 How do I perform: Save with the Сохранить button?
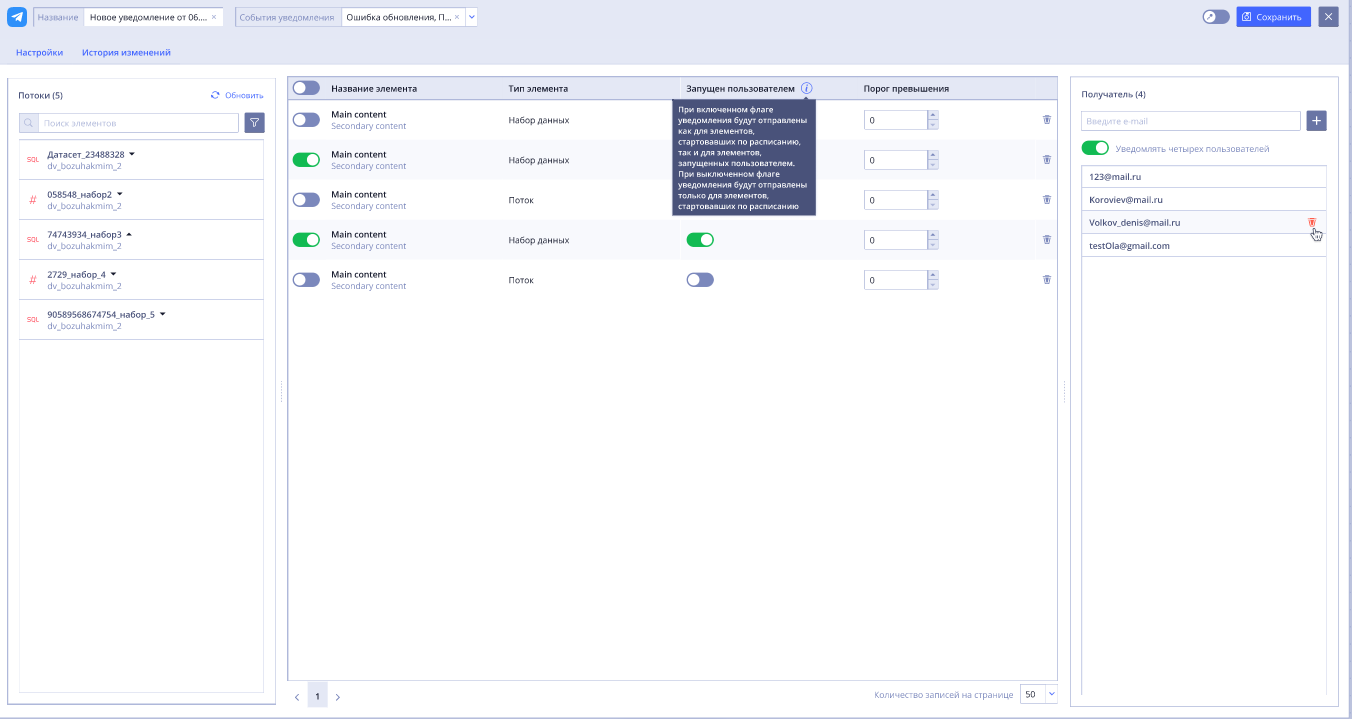[x=1273, y=17]
